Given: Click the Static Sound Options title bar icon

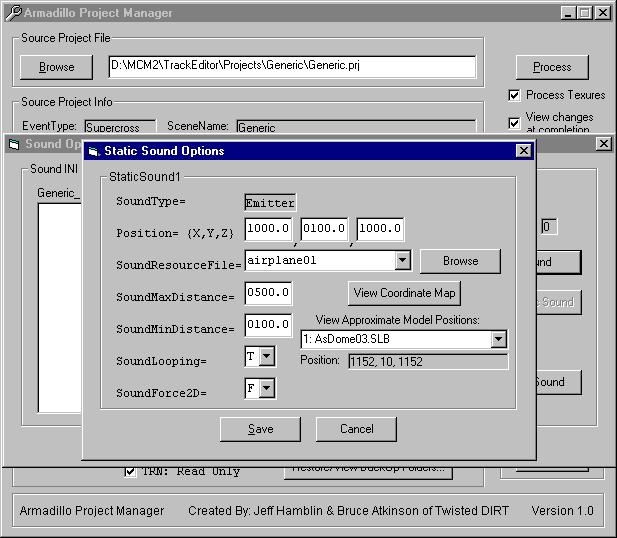Looking at the screenshot, I should tap(94, 151).
